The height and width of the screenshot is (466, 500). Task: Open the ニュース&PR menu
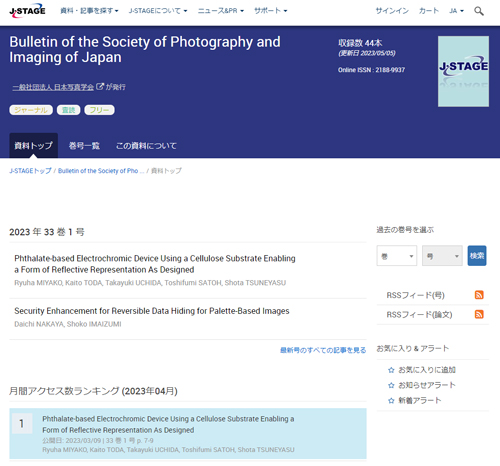point(221,11)
